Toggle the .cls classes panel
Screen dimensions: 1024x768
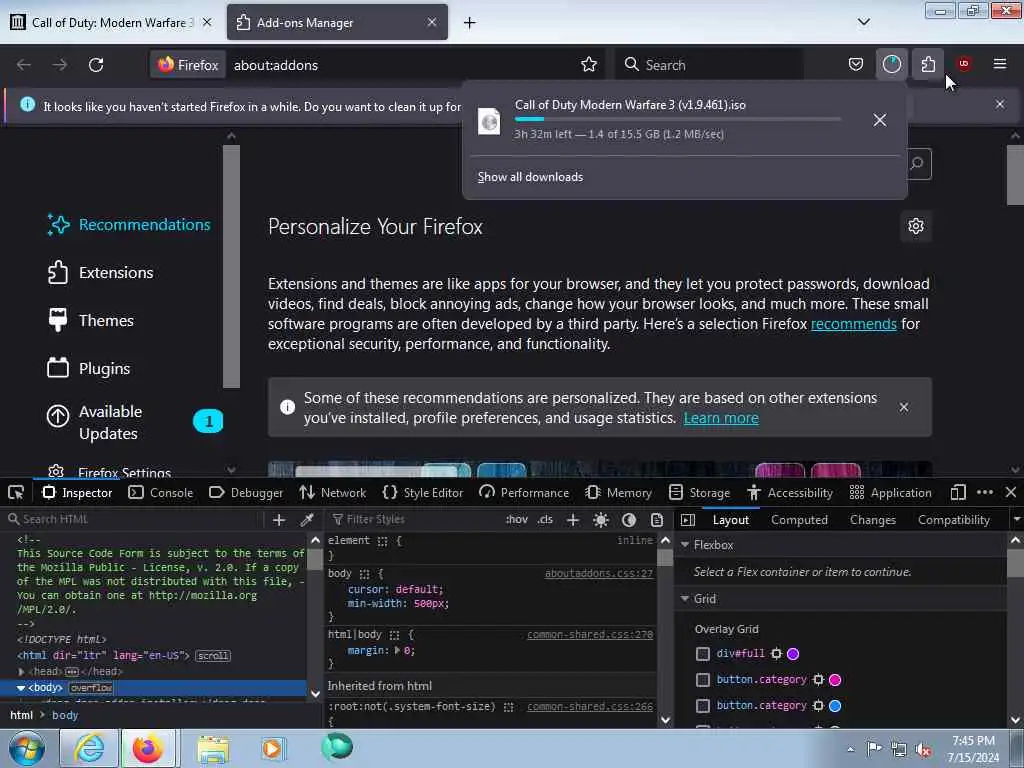[x=545, y=520]
